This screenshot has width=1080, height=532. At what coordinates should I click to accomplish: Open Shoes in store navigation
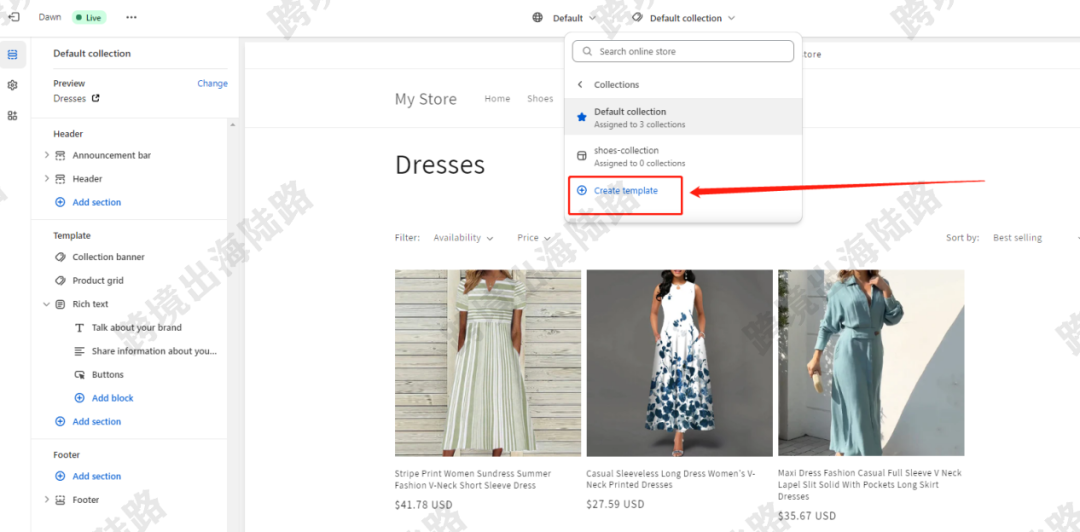pos(540,99)
